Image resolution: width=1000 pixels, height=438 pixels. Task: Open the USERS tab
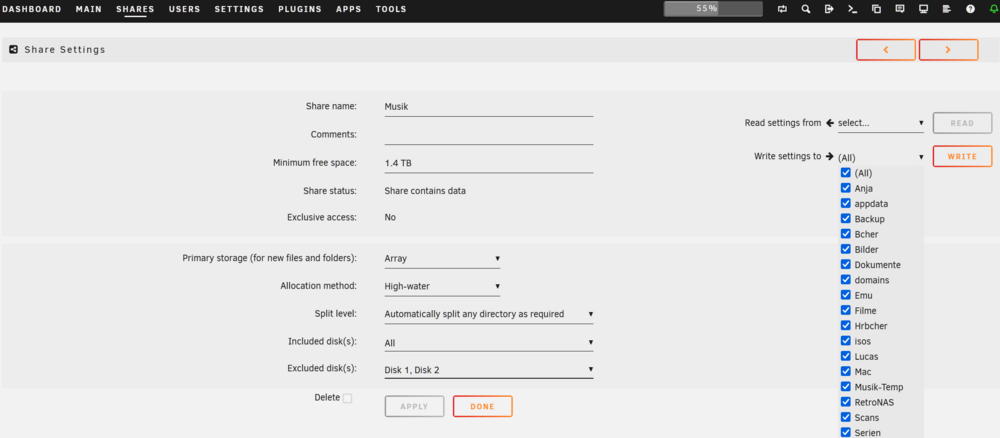point(184,9)
